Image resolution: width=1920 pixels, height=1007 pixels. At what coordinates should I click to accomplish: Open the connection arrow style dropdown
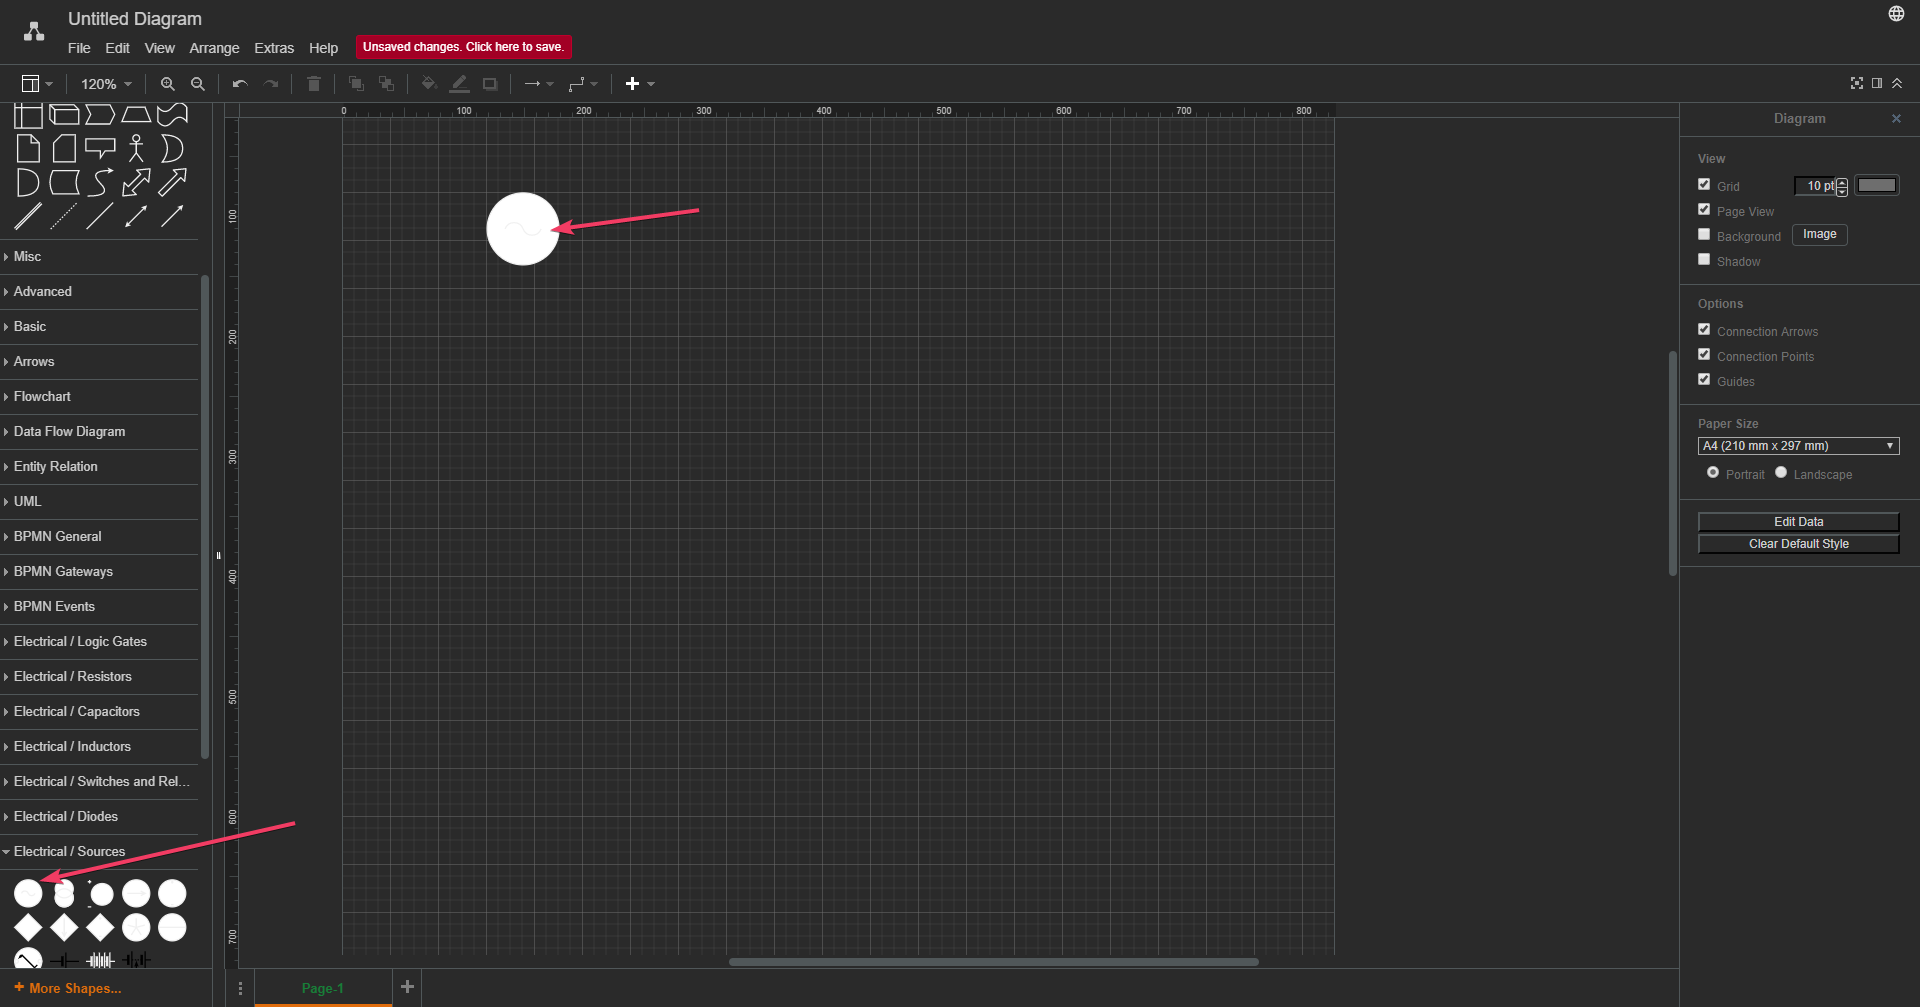pos(539,84)
